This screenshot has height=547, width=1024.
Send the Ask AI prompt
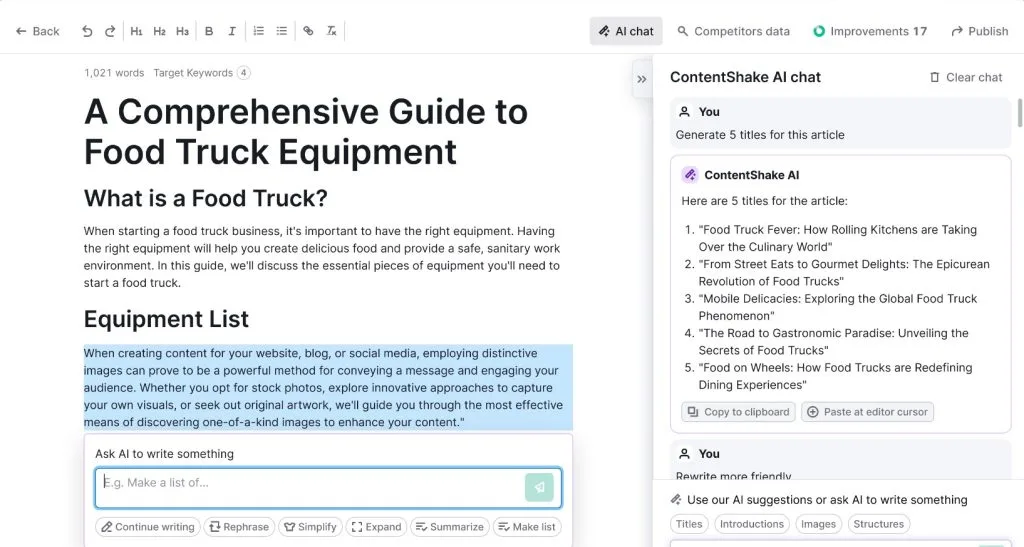[x=539, y=488]
